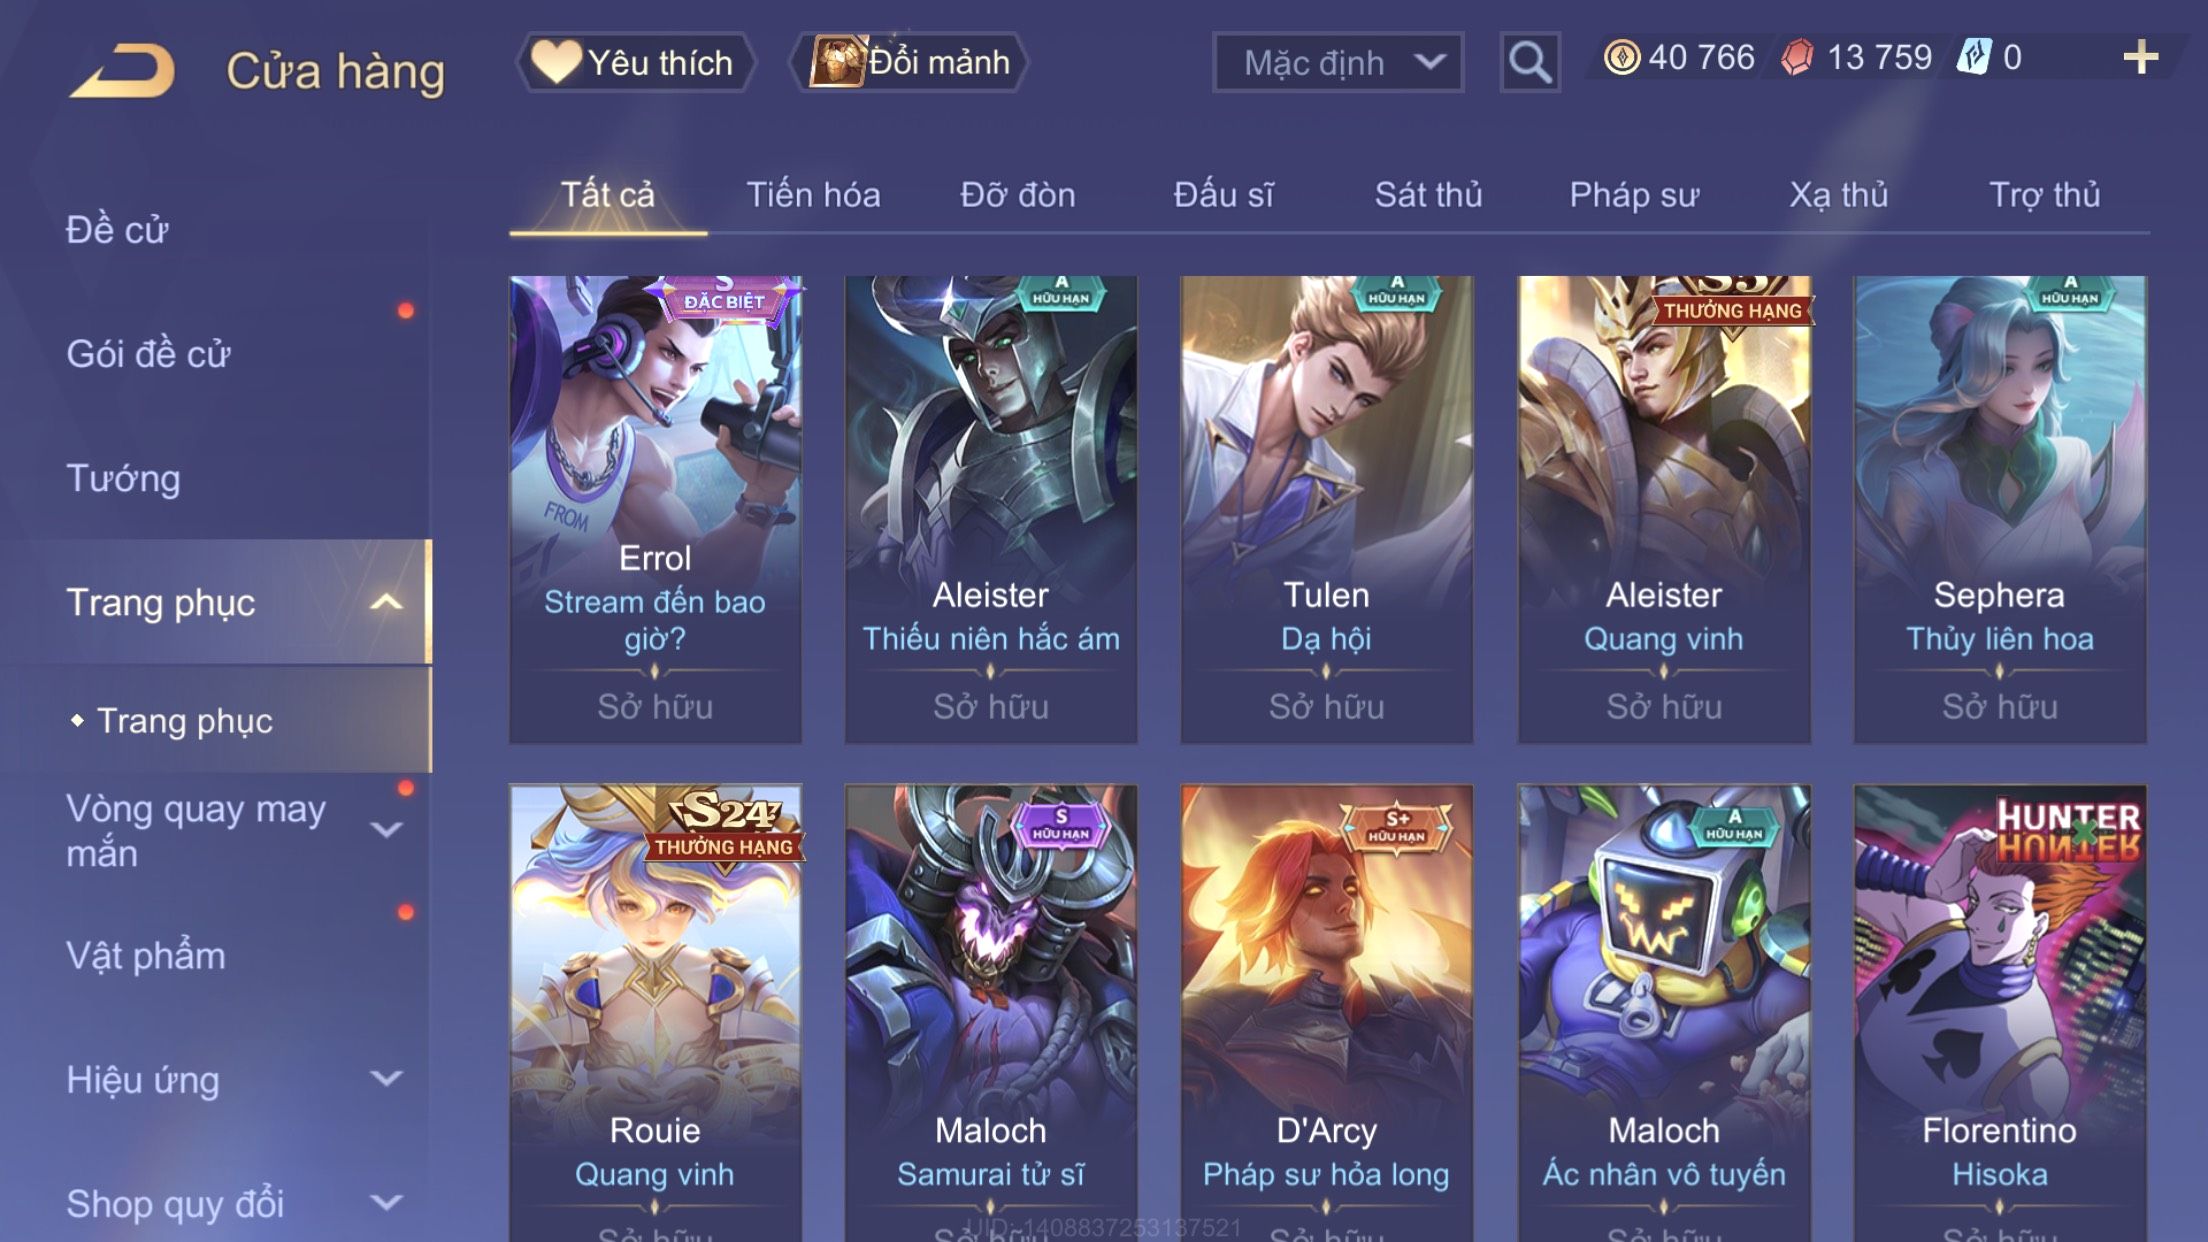The width and height of the screenshot is (2208, 1242).
Task: Open Đổi mảnh fragment exchange button
Action: tap(909, 62)
